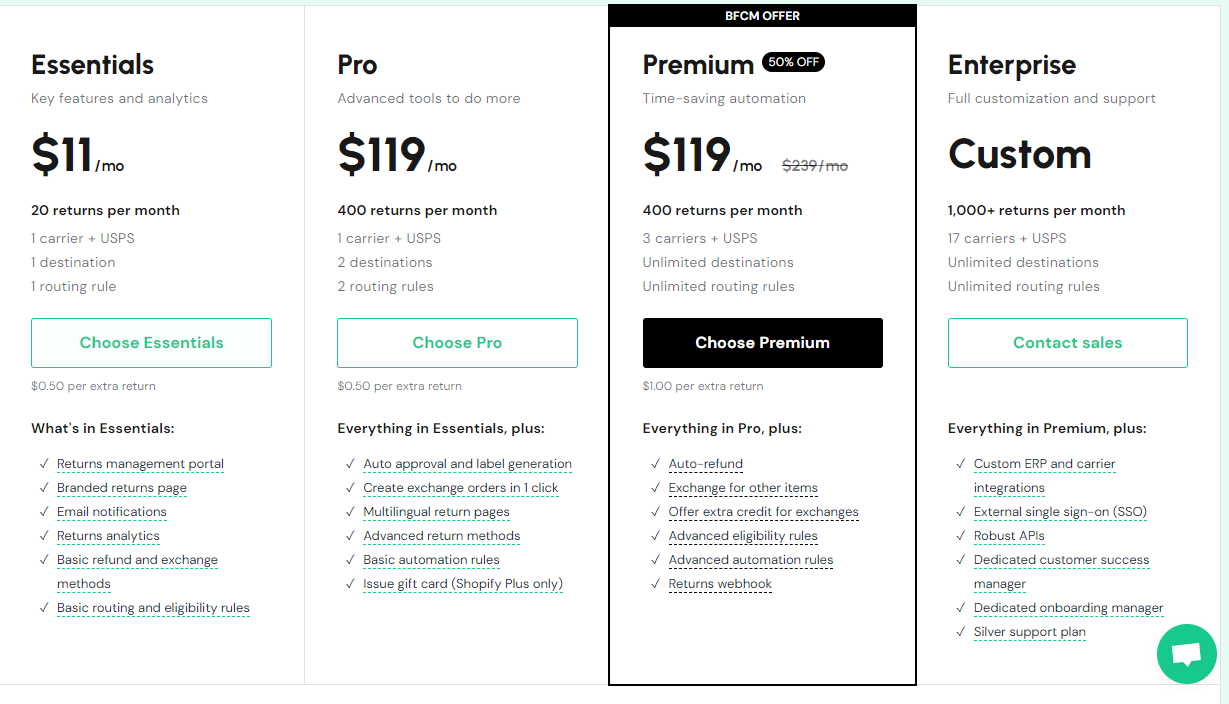Click the BFCM OFFER banner
The image size is (1229, 704).
(762, 16)
